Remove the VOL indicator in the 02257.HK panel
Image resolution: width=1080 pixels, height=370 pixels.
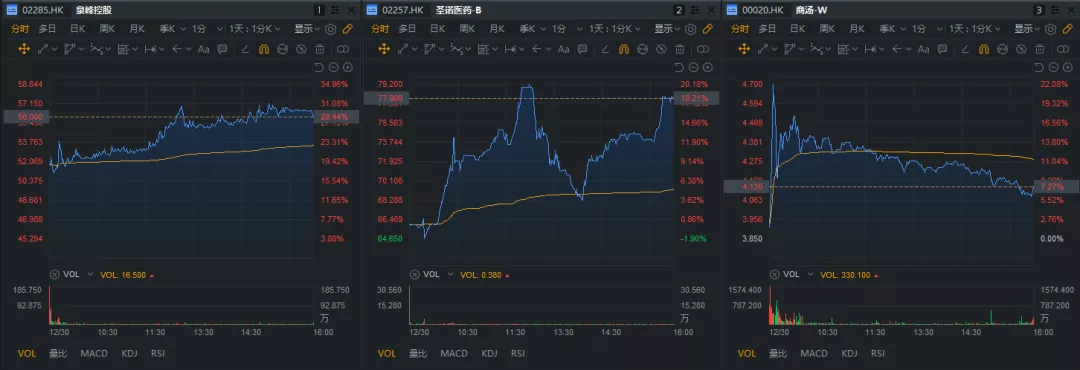pyautogui.click(x=414, y=274)
